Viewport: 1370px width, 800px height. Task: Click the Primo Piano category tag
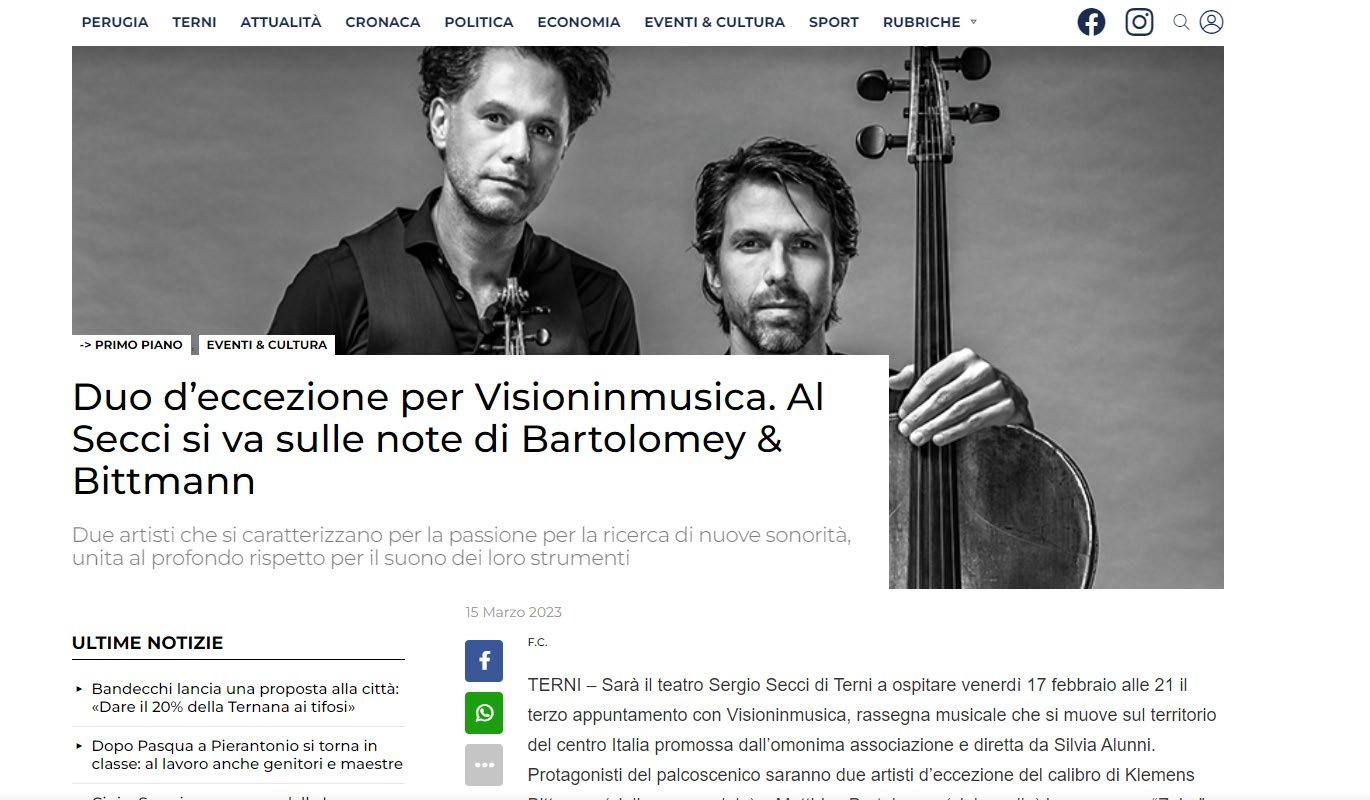coord(131,345)
